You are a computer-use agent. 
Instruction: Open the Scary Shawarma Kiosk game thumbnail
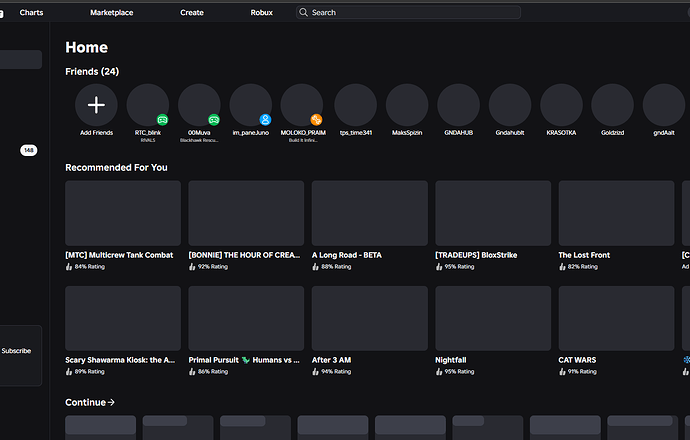[x=123, y=318]
